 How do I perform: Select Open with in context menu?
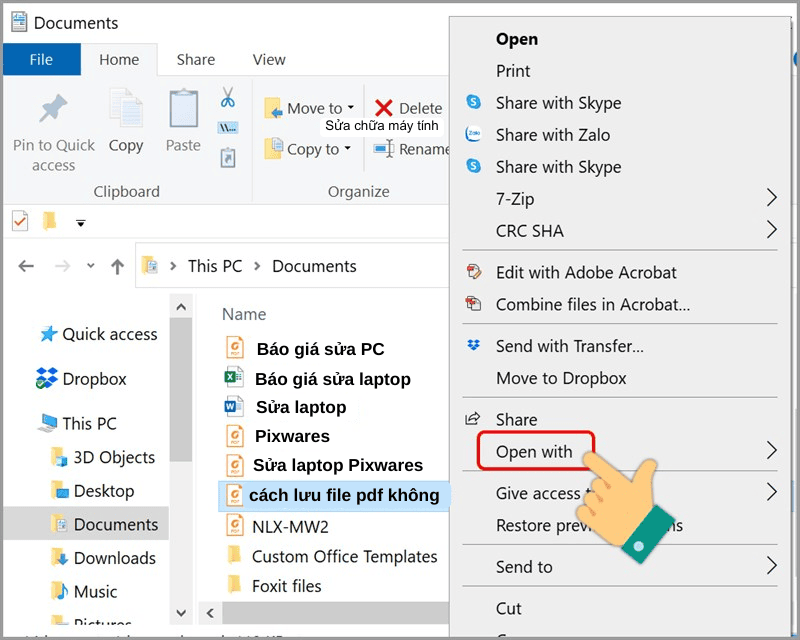[535, 452]
